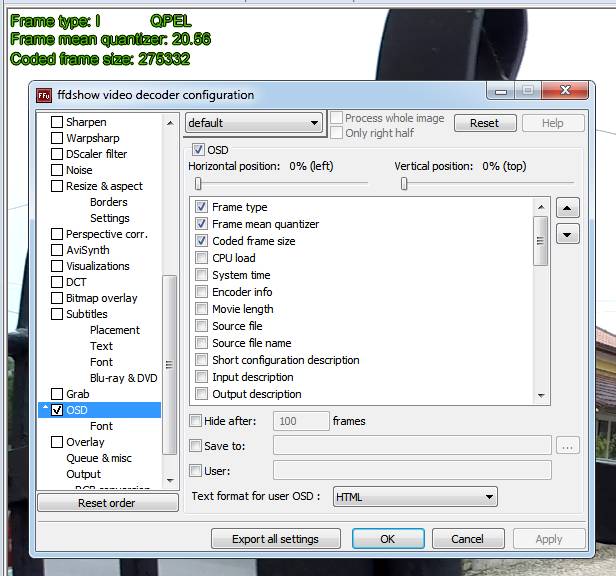Open Output page in tree

click(x=83, y=474)
